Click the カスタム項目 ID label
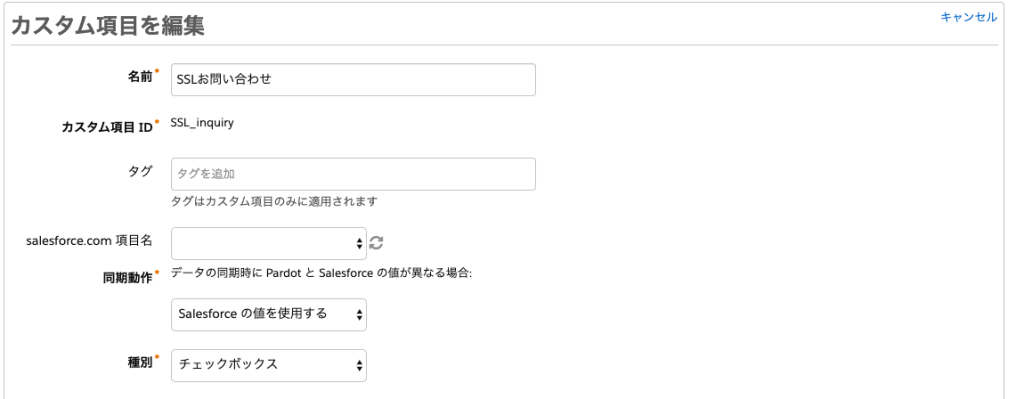Image resolution: width=1024 pixels, height=399 pixels. pos(107,127)
